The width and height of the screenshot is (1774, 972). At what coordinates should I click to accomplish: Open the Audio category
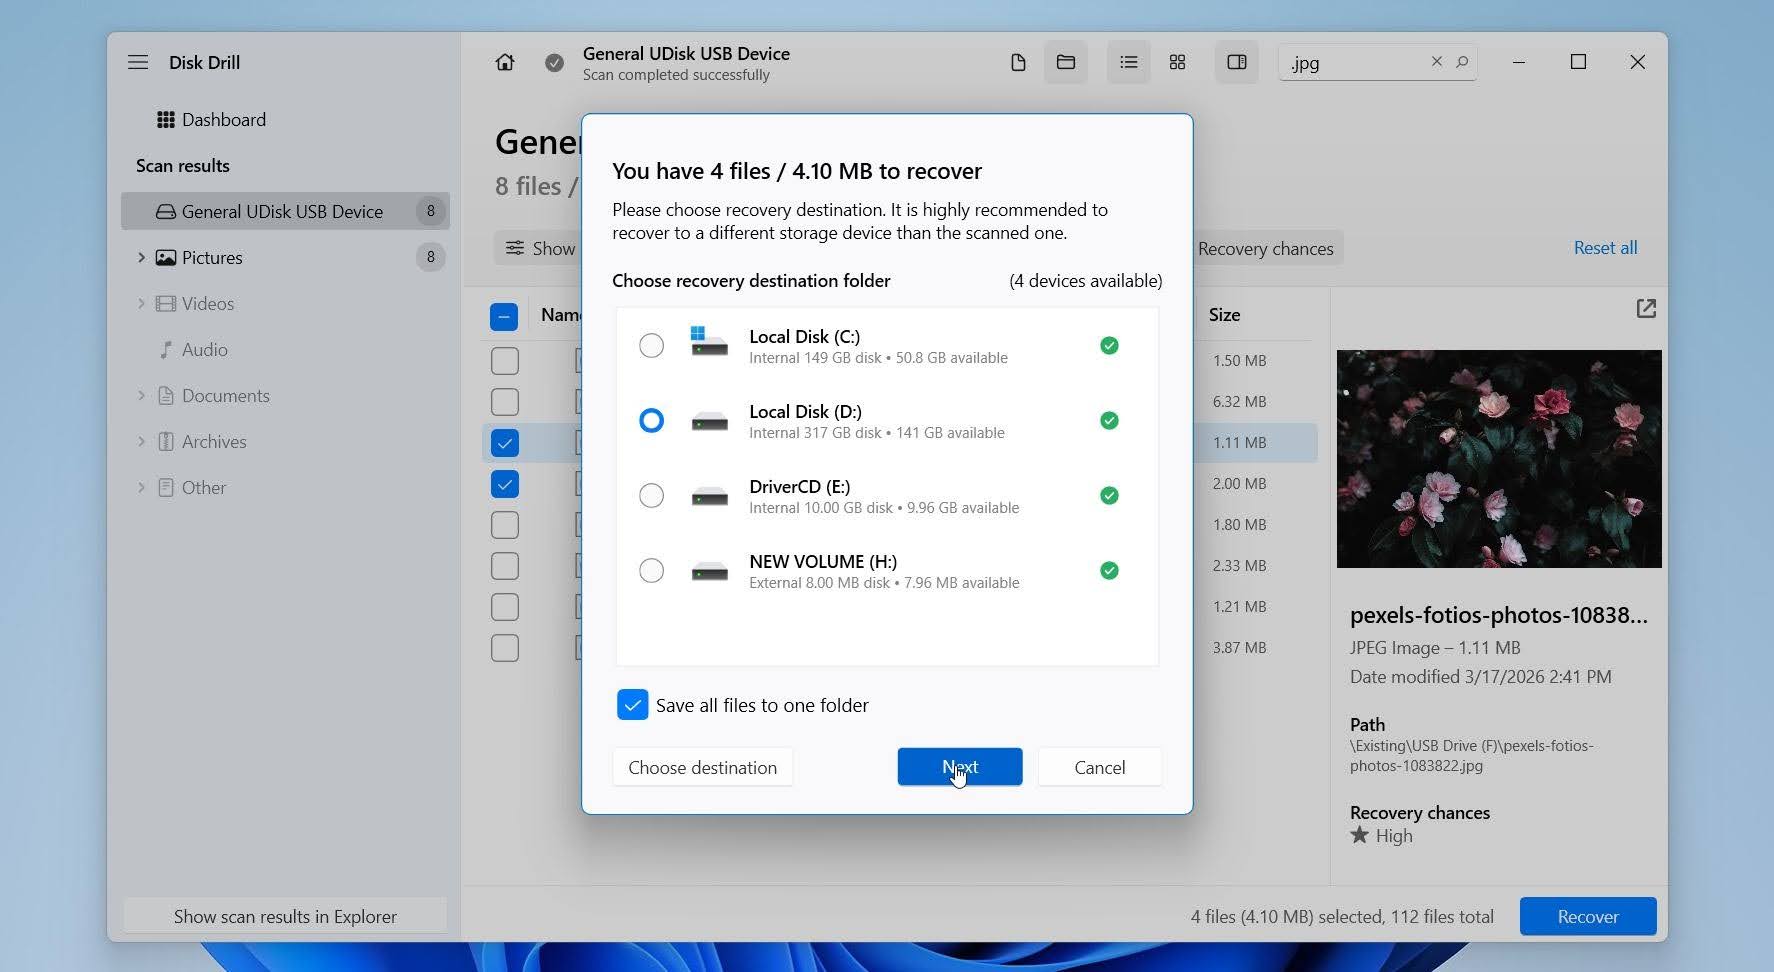click(x=204, y=349)
